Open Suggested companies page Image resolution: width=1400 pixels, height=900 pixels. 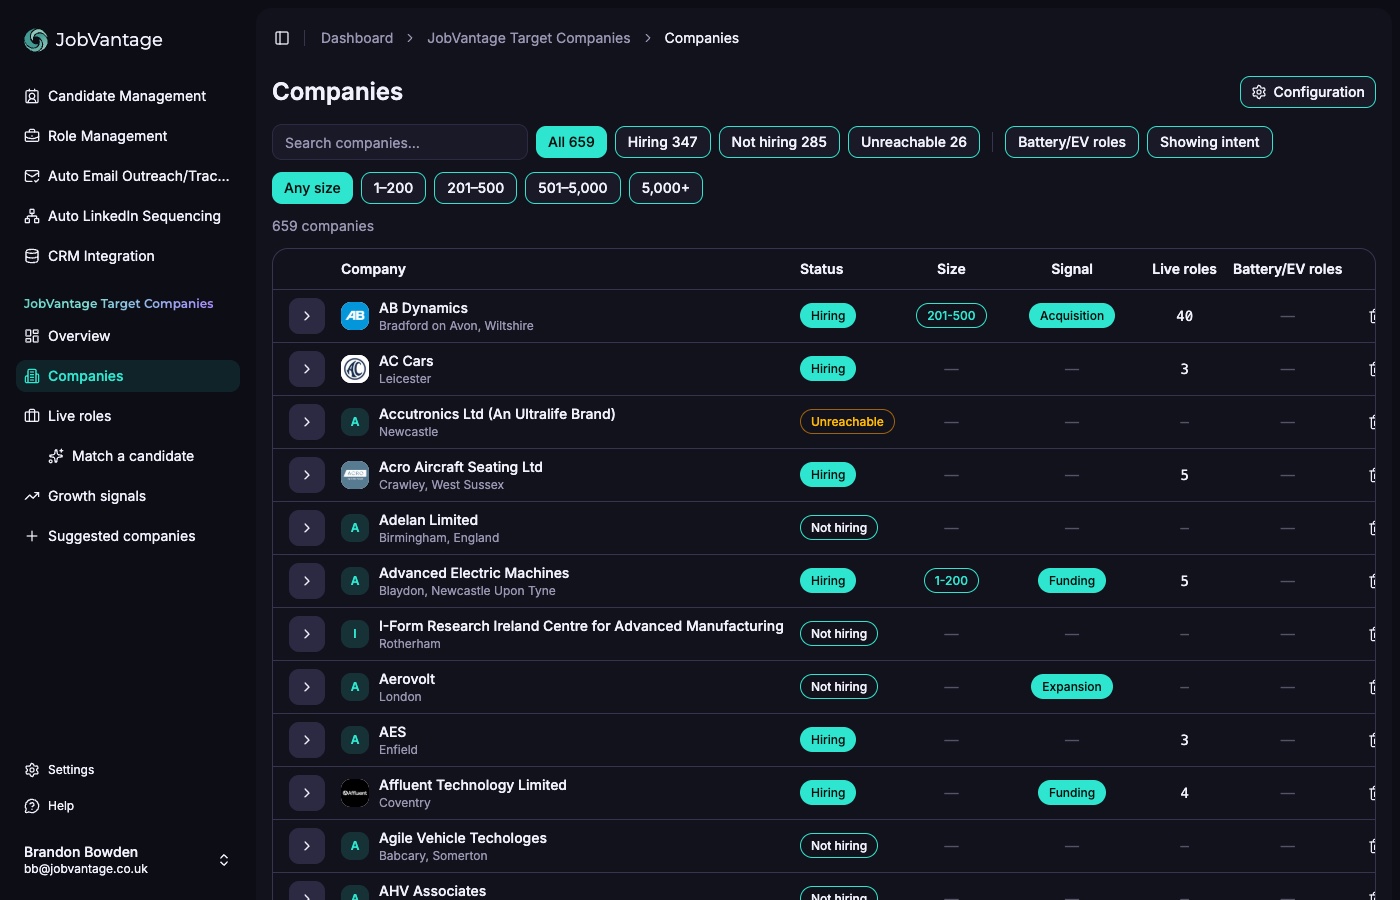[x=128, y=536]
